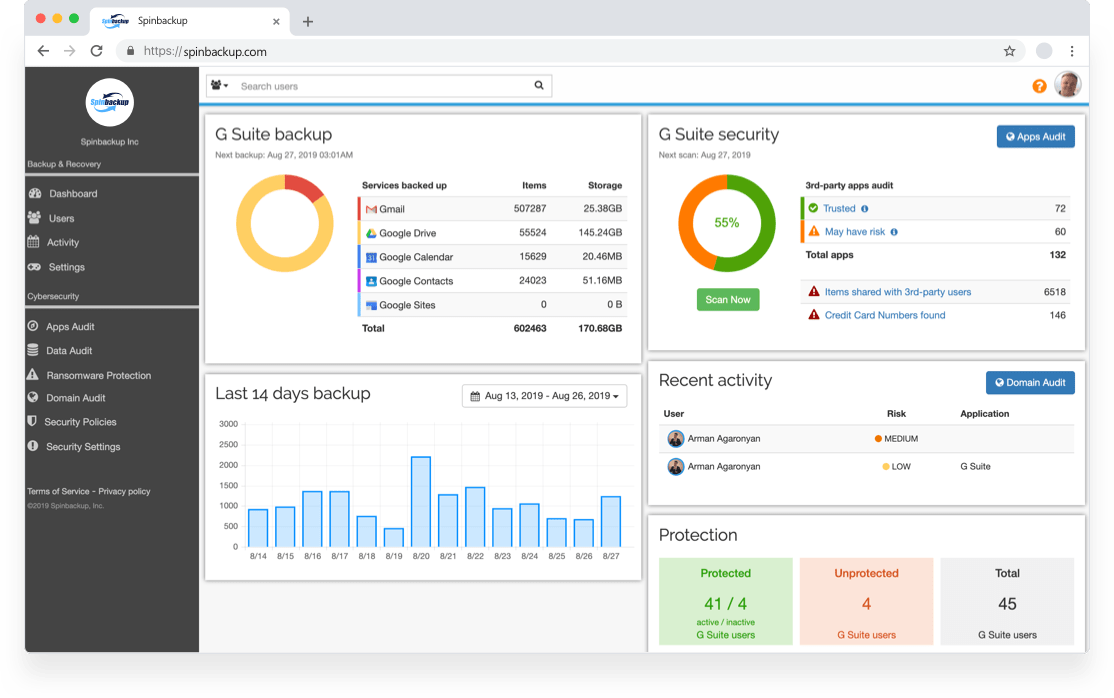
Task: Click the Google Drive service row
Action: point(491,233)
